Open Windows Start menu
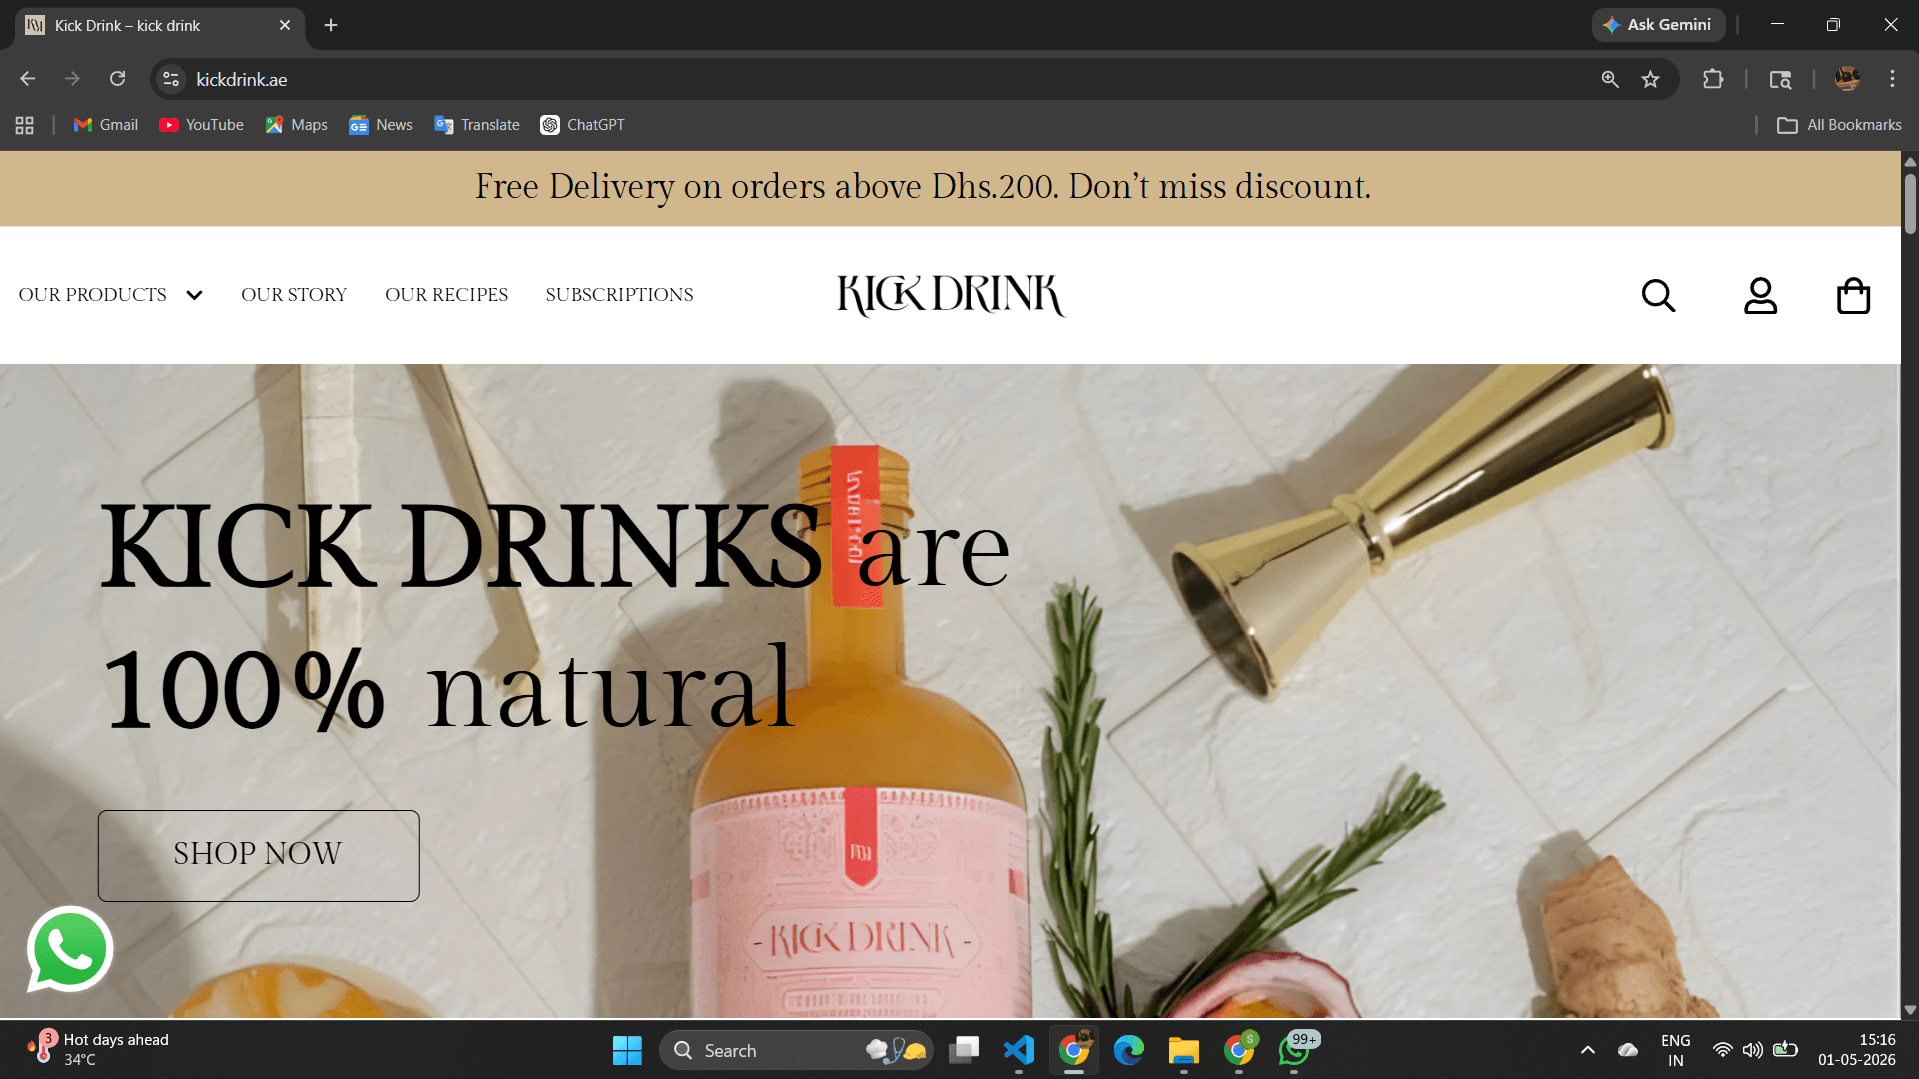1919x1079 pixels. [627, 1050]
